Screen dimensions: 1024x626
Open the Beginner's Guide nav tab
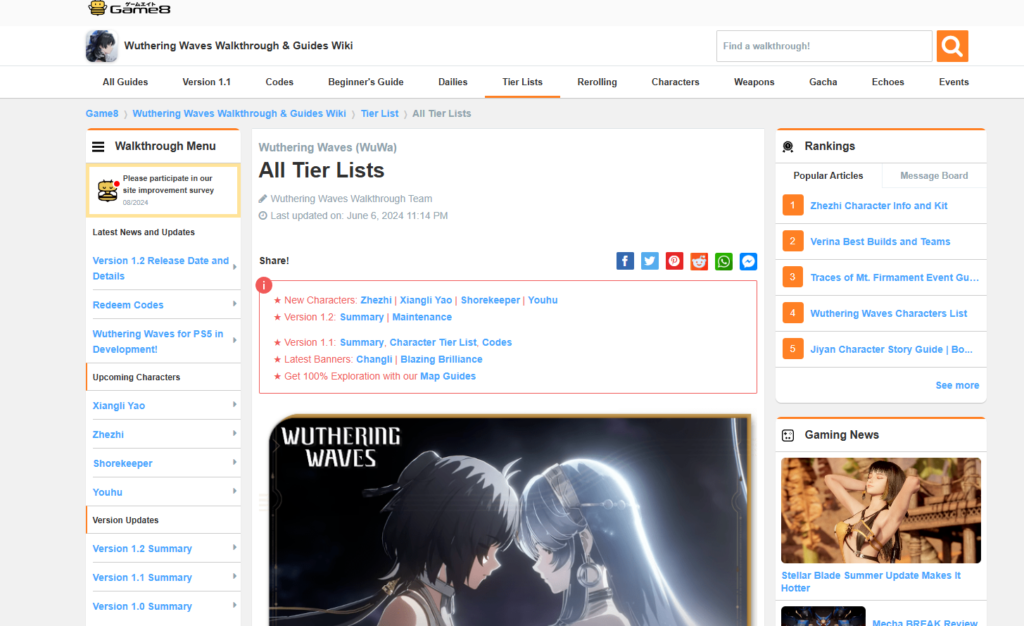click(366, 82)
